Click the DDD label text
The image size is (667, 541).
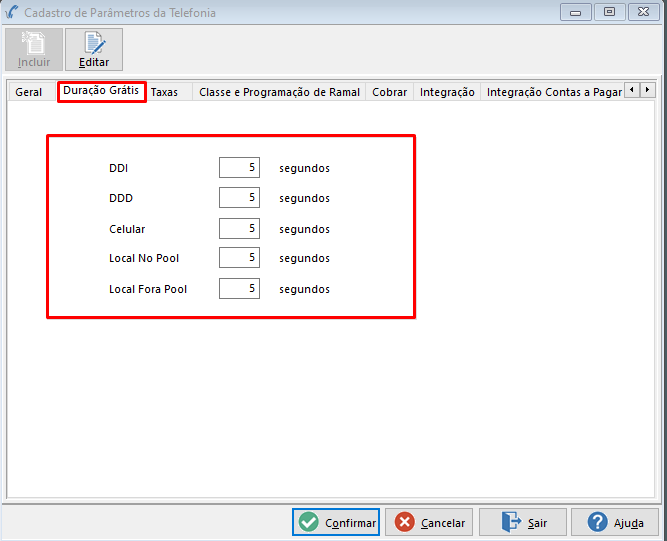[121, 198]
